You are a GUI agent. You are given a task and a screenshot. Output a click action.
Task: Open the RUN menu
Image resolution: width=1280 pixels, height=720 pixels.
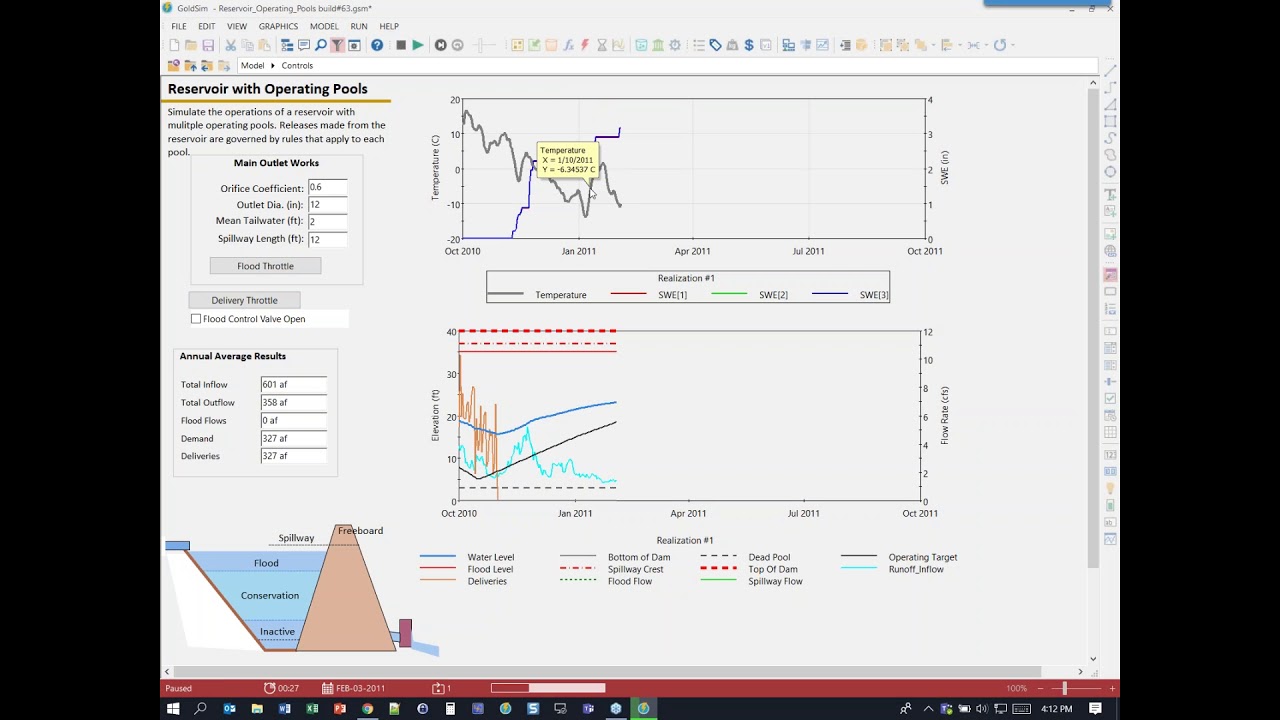pyautogui.click(x=359, y=26)
